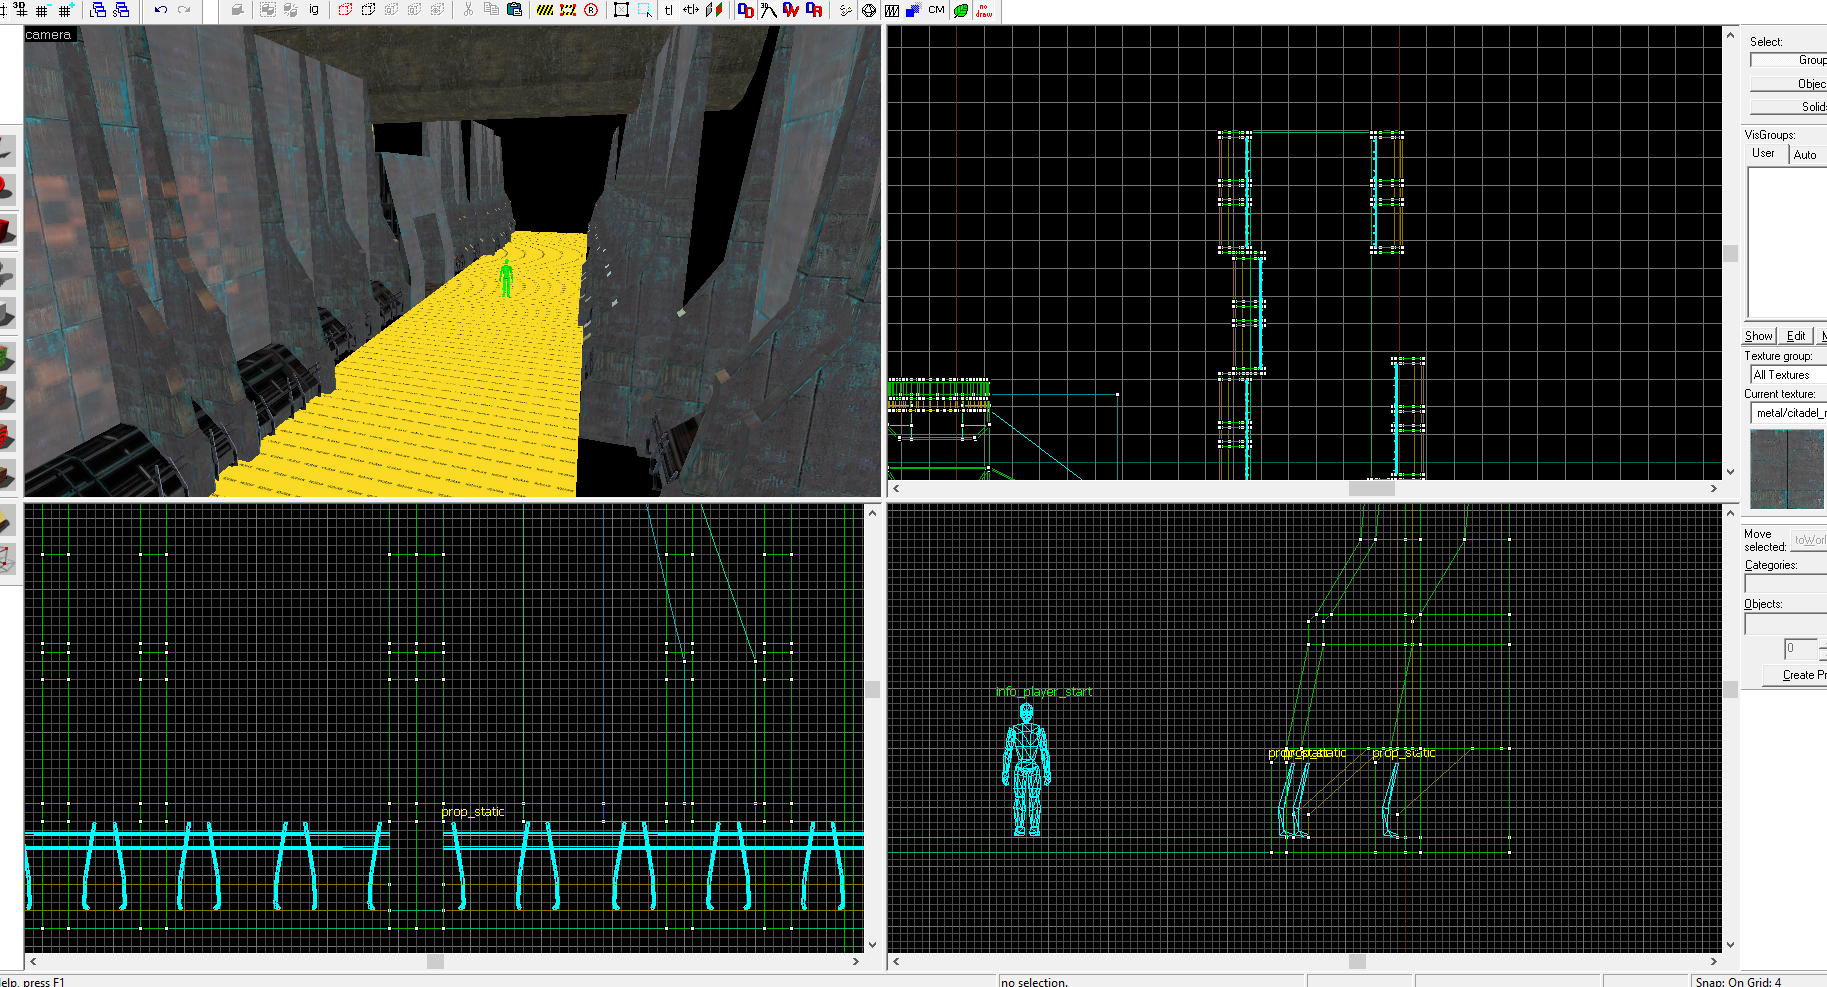The height and width of the screenshot is (987, 1827).
Task: Click the 'CM' toolbar icon
Action: pyautogui.click(x=936, y=10)
